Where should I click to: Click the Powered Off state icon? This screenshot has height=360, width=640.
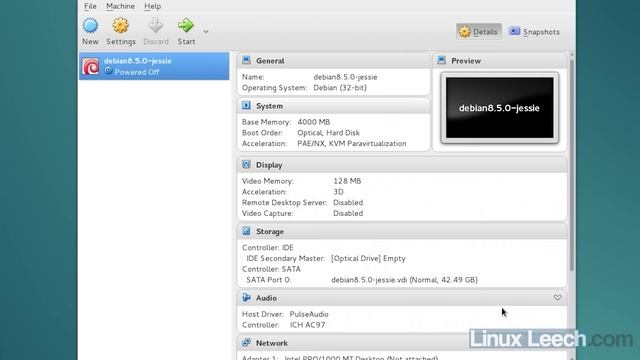[108, 71]
